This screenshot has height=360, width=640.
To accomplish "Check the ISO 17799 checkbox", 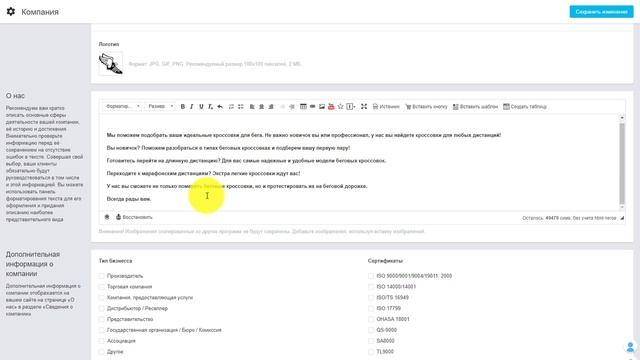I will (x=371, y=309).
